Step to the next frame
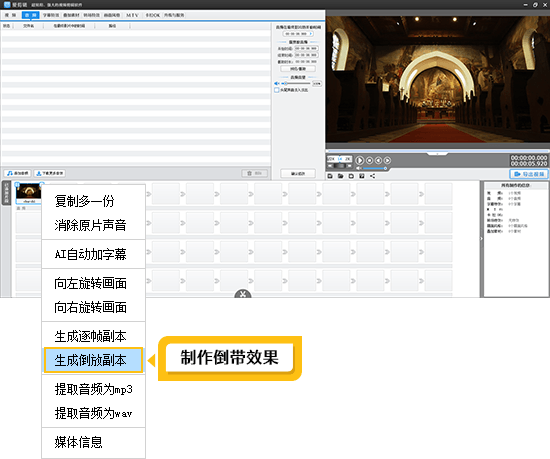 (387, 160)
